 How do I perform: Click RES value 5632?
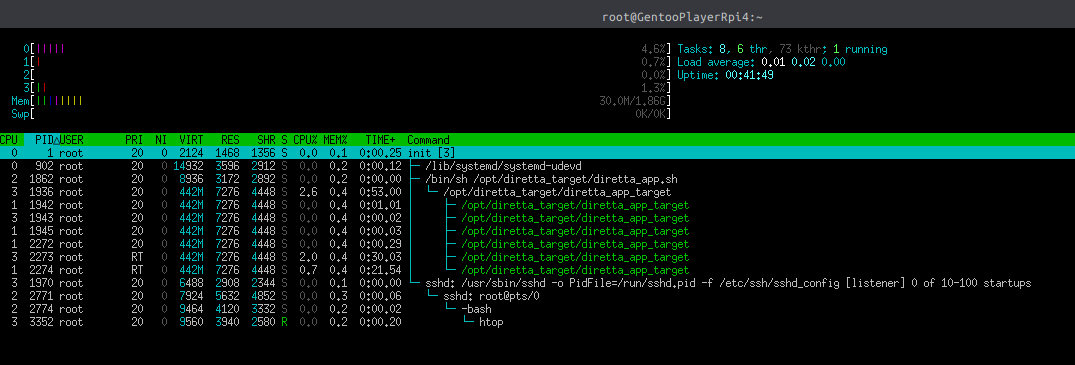[x=228, y=296]
